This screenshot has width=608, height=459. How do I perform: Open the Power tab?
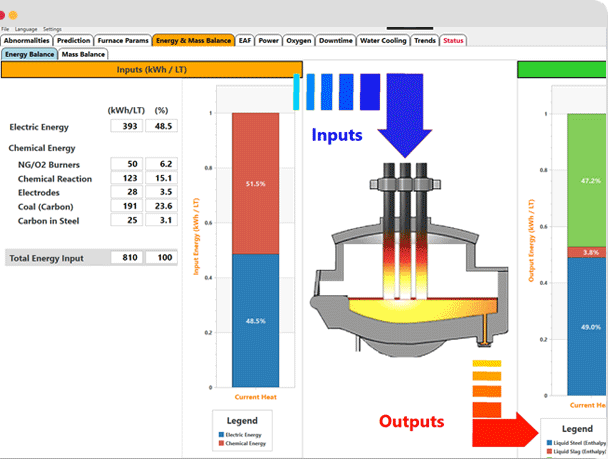coord(268,40)
